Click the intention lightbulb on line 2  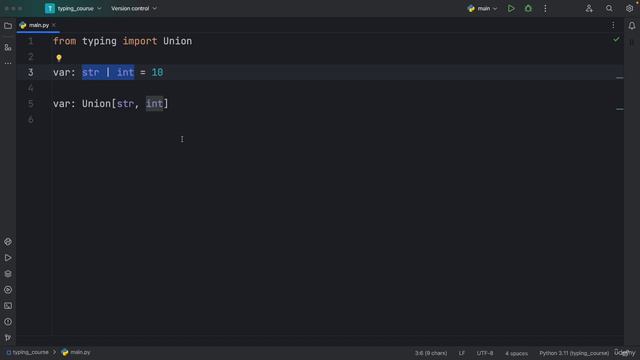(x=59, y=58)
